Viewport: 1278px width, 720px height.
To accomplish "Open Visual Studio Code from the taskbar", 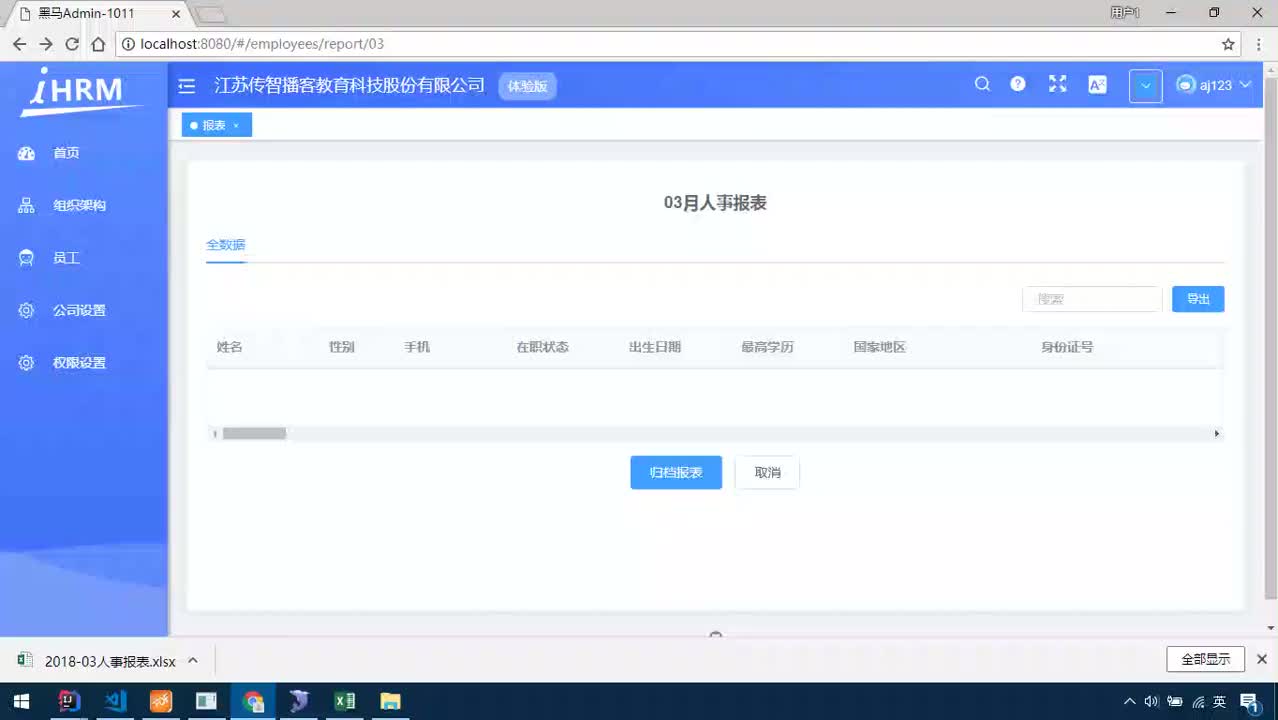I will 115,701.
